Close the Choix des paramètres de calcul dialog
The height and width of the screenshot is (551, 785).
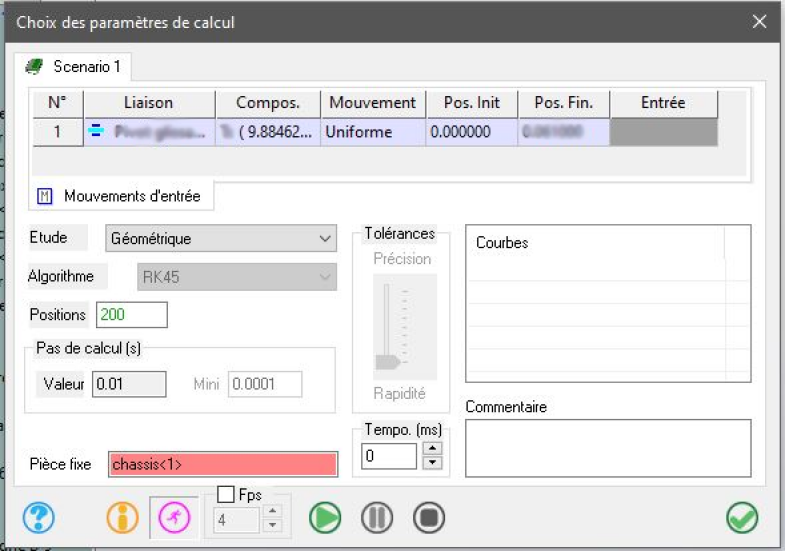click(x=759, y=22)
